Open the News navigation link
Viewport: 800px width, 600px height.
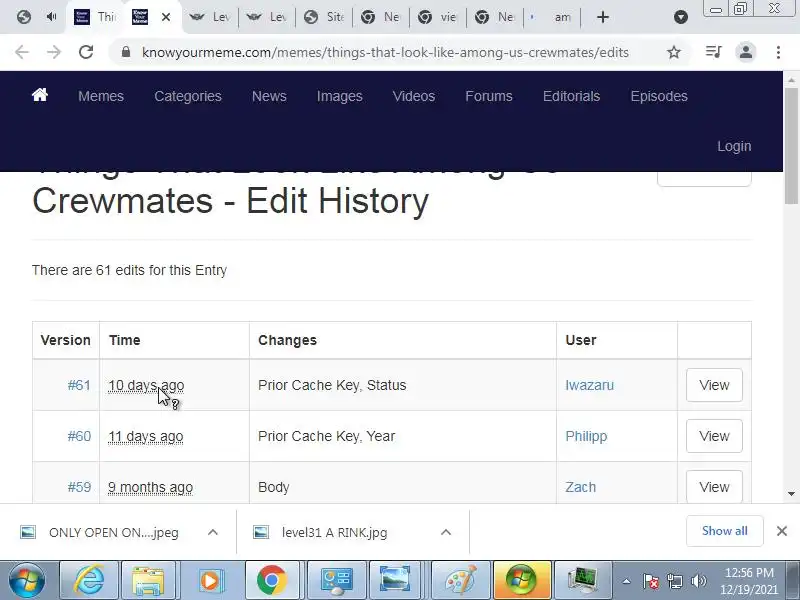[269, 96]
